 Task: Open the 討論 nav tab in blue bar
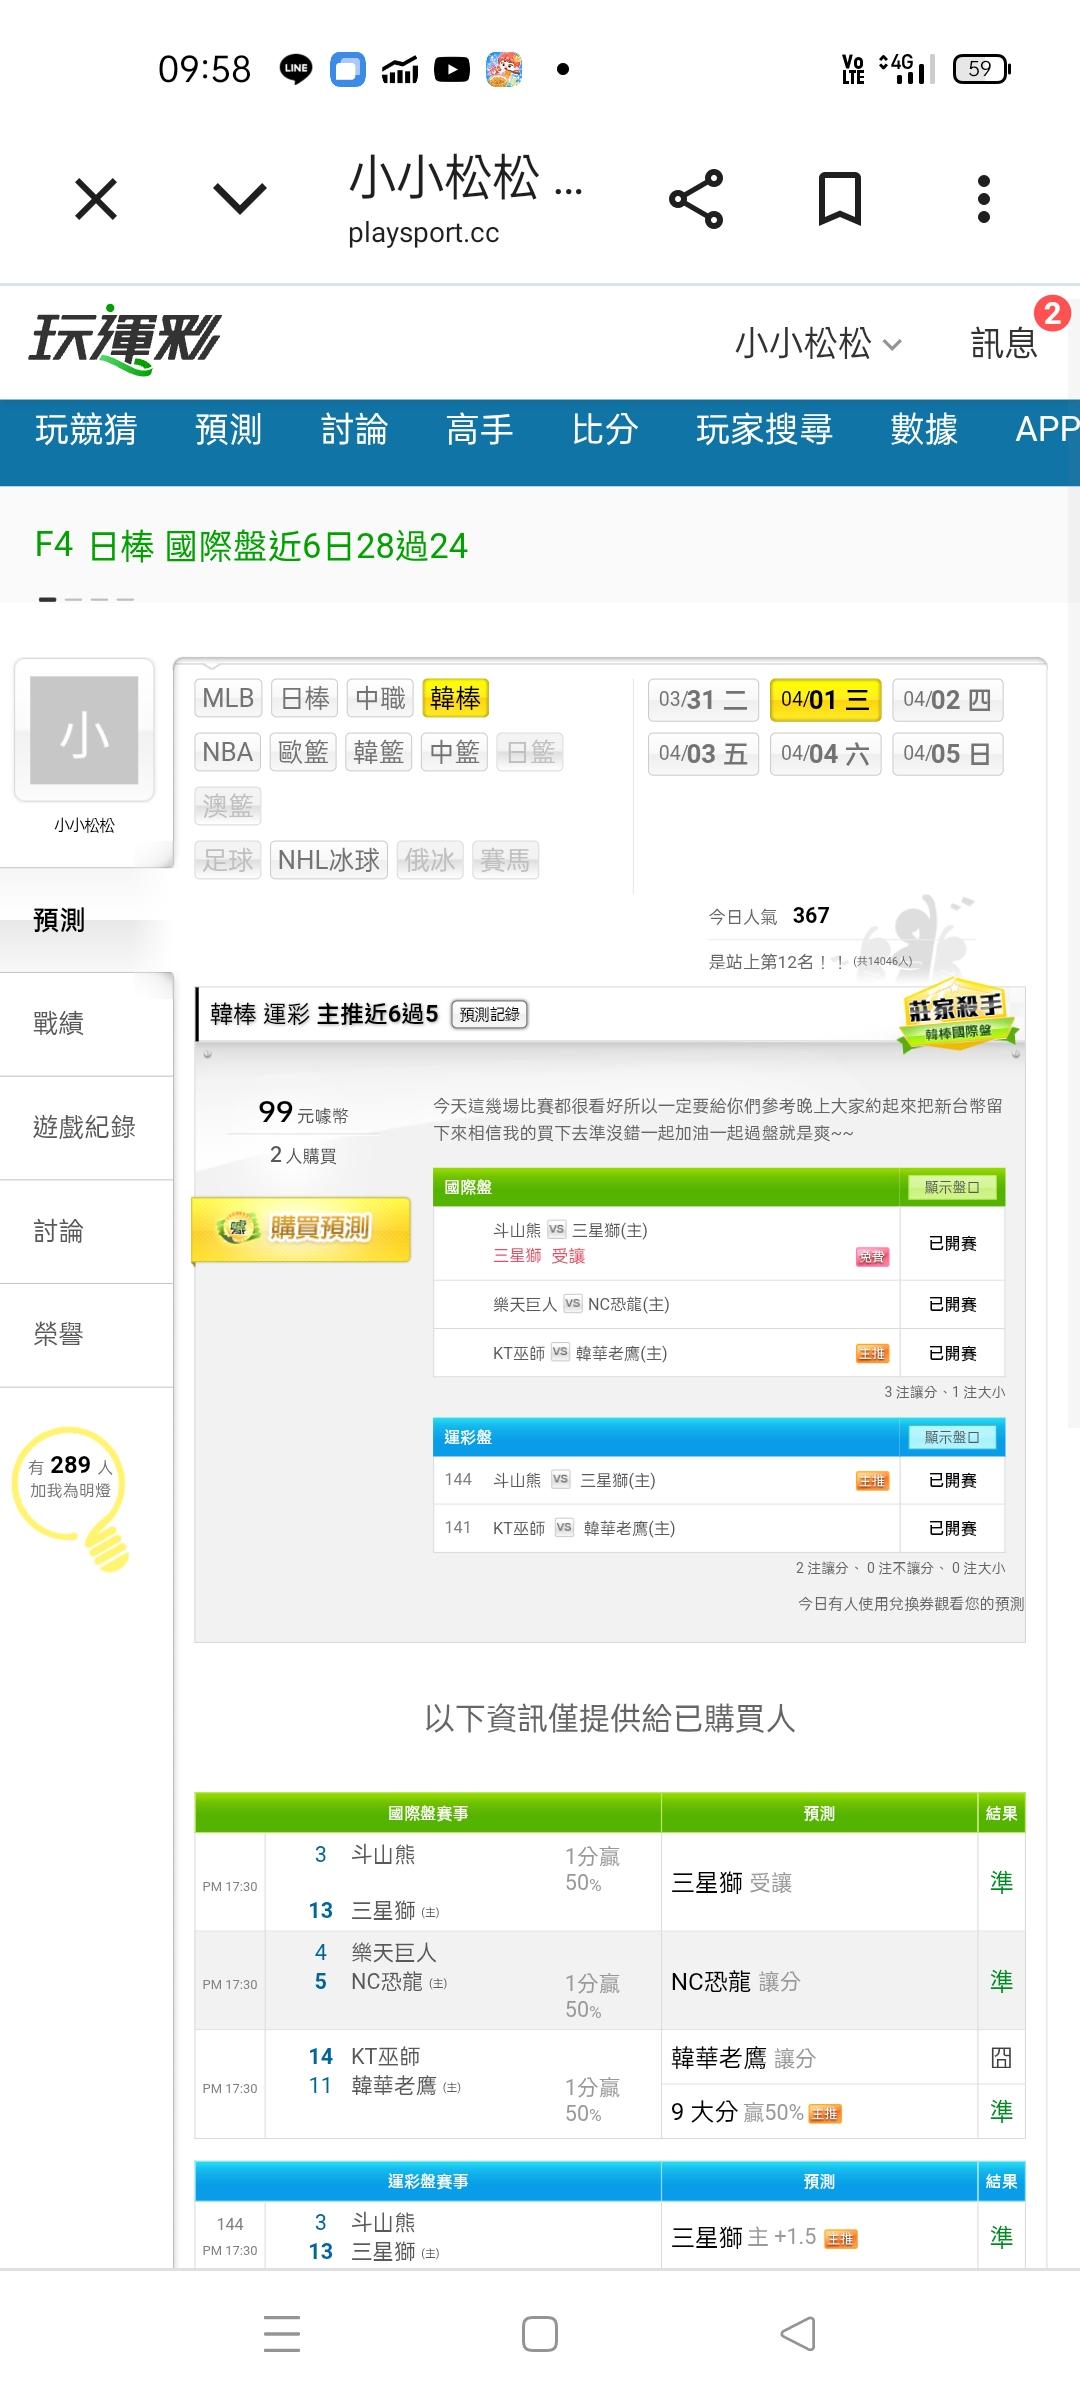[x=354, y=429]
